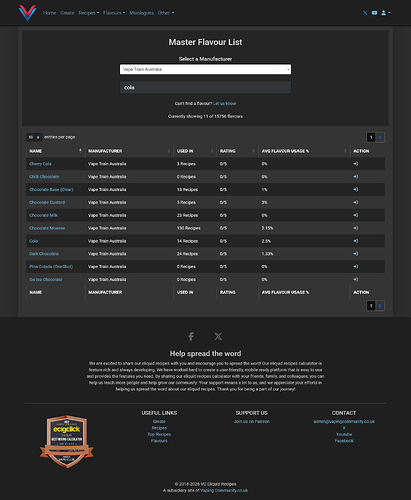Open the X (Twitter) icon in navbar
This screenshot has height=500, width=411.
pyautogui.click(x=365, y=13)
